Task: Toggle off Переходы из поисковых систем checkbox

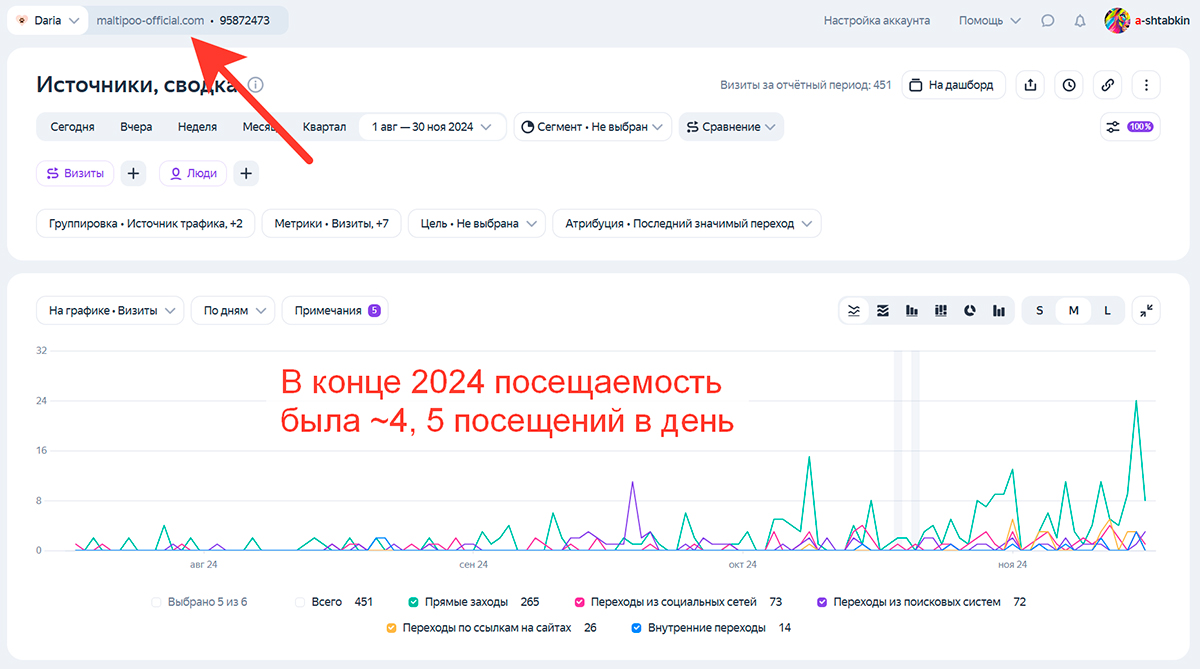Action: tap(822, 602)
